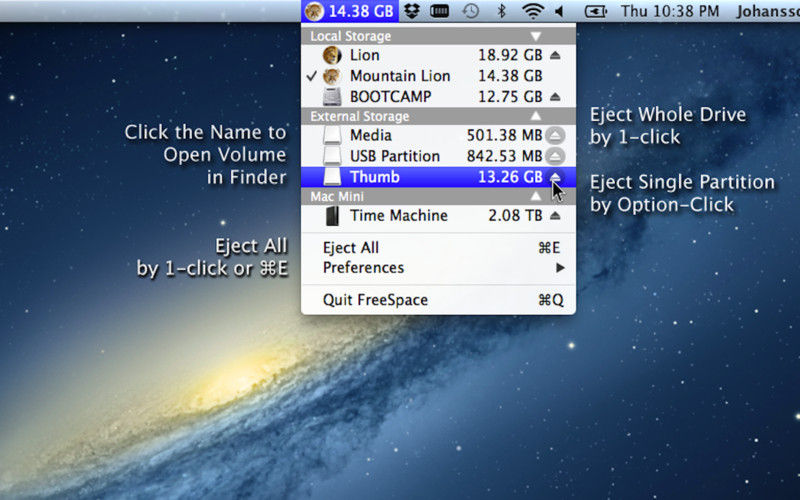Open the Wi-Fi menu bar icon
Image resolution: width=800 pixels, height=500 pixels.
tap(533, 11)
